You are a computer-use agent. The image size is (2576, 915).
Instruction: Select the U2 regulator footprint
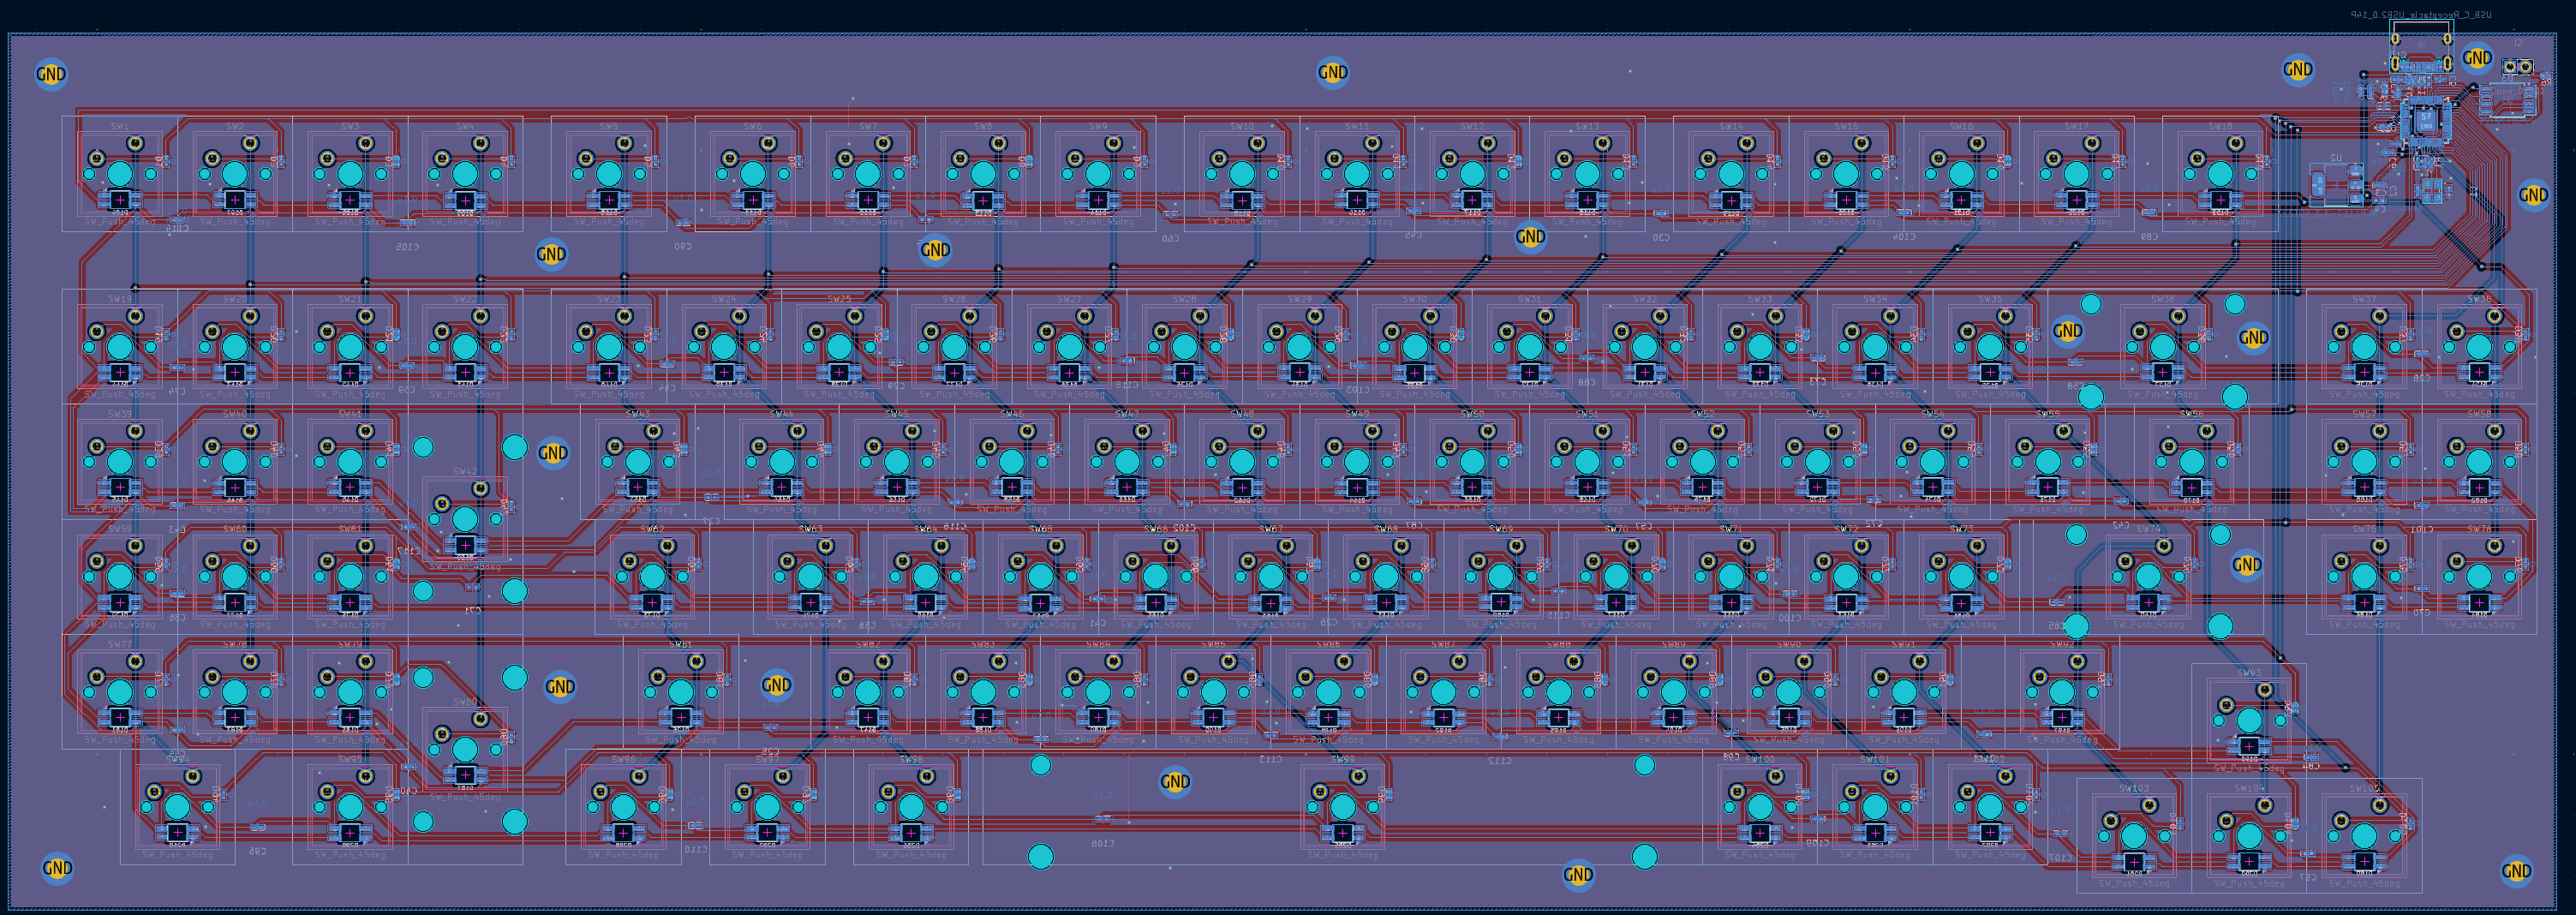coord(2337,184)
